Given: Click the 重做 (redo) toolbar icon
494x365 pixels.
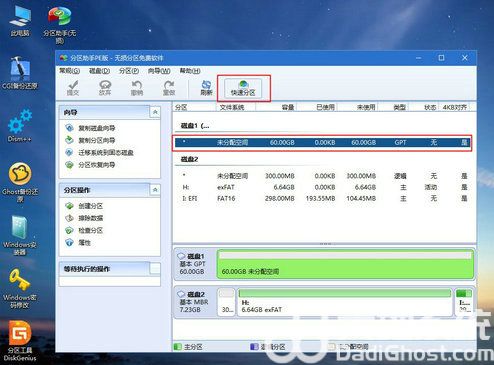Looking at the screenshot, I should (x=169, y=88).
